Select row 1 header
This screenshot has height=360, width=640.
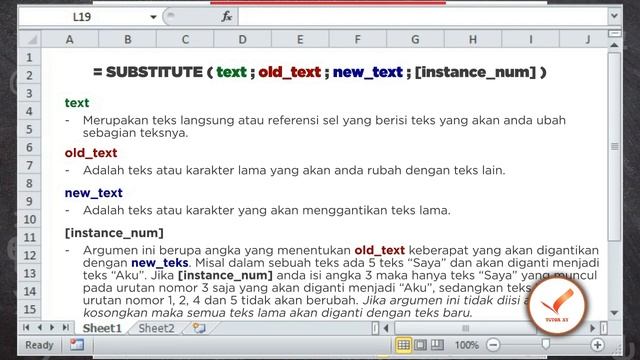coord(29,57)
